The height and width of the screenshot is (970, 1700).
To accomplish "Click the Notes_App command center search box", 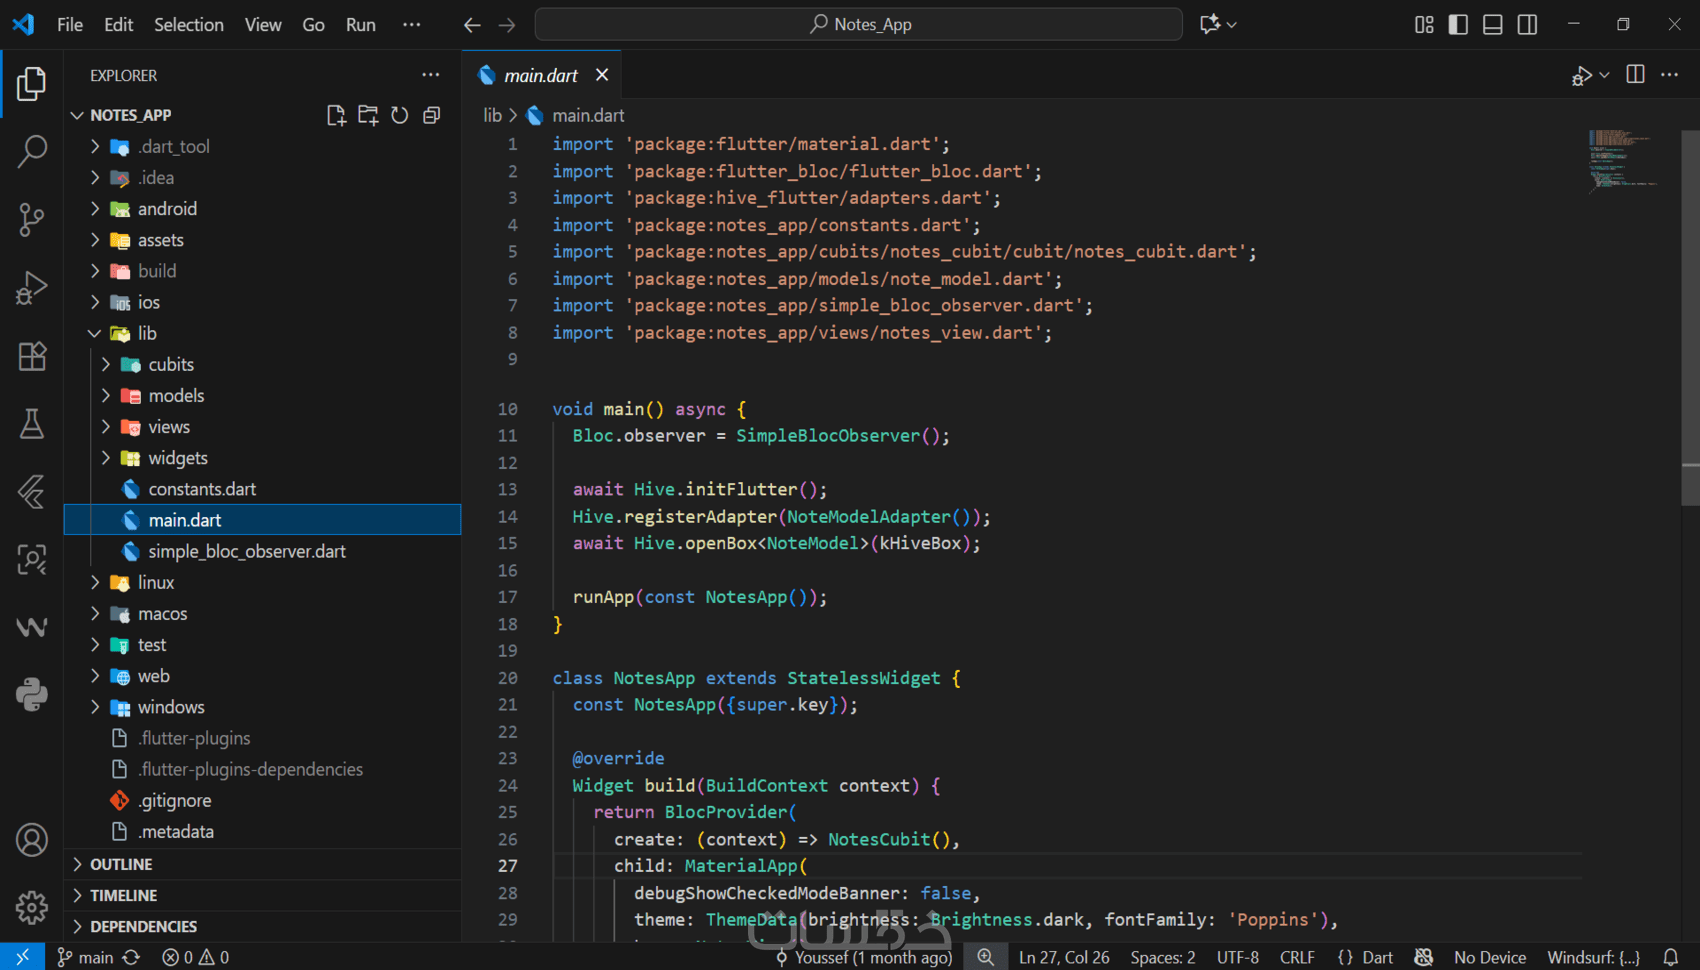I will pos(859,24).
